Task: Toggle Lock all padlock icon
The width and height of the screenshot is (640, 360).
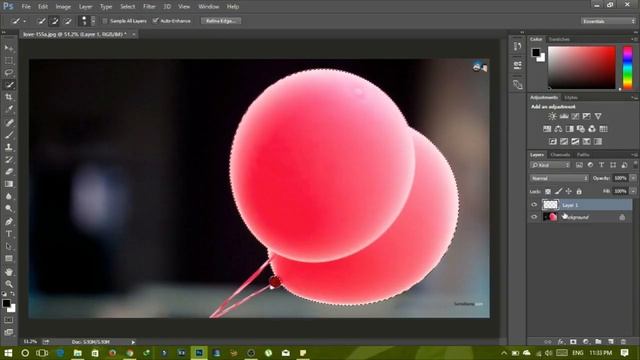Action: click(579, 191)
